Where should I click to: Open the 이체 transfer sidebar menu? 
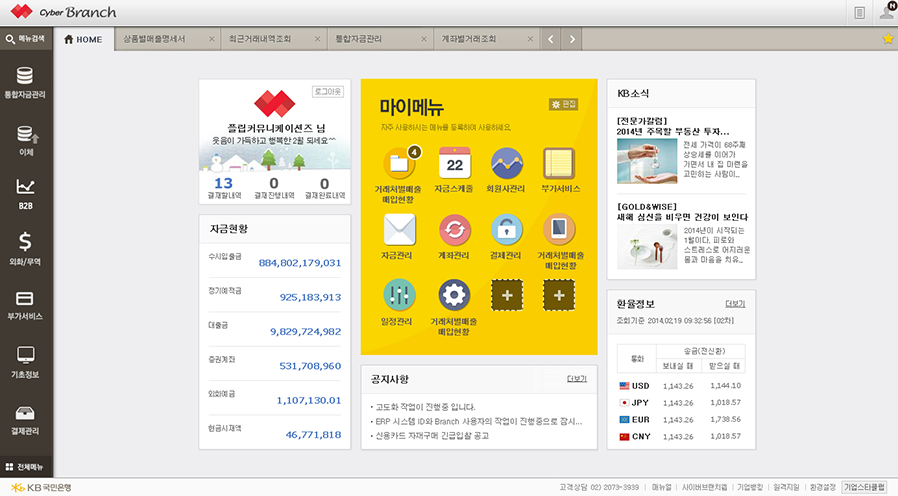click(x=26, y=140)
